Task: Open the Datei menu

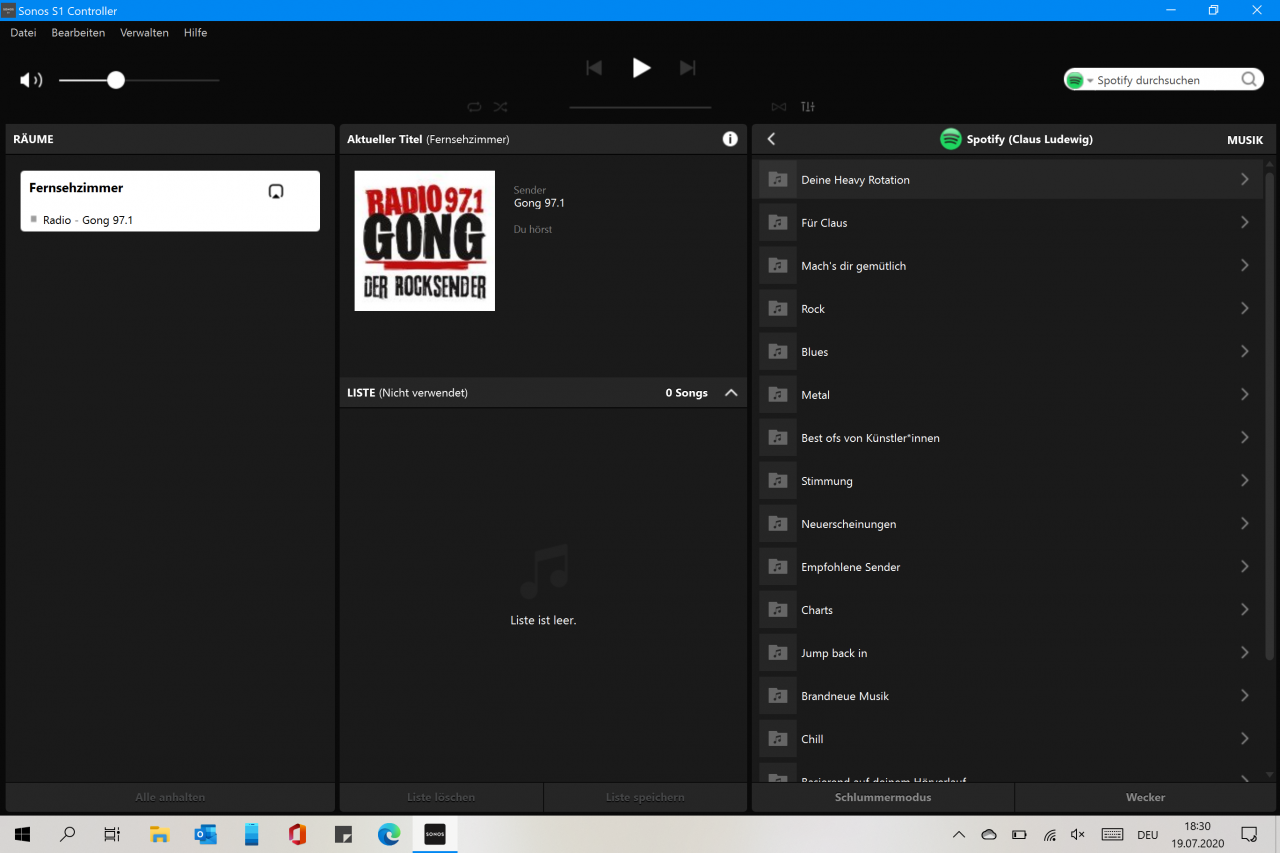Action: point(23,33)
